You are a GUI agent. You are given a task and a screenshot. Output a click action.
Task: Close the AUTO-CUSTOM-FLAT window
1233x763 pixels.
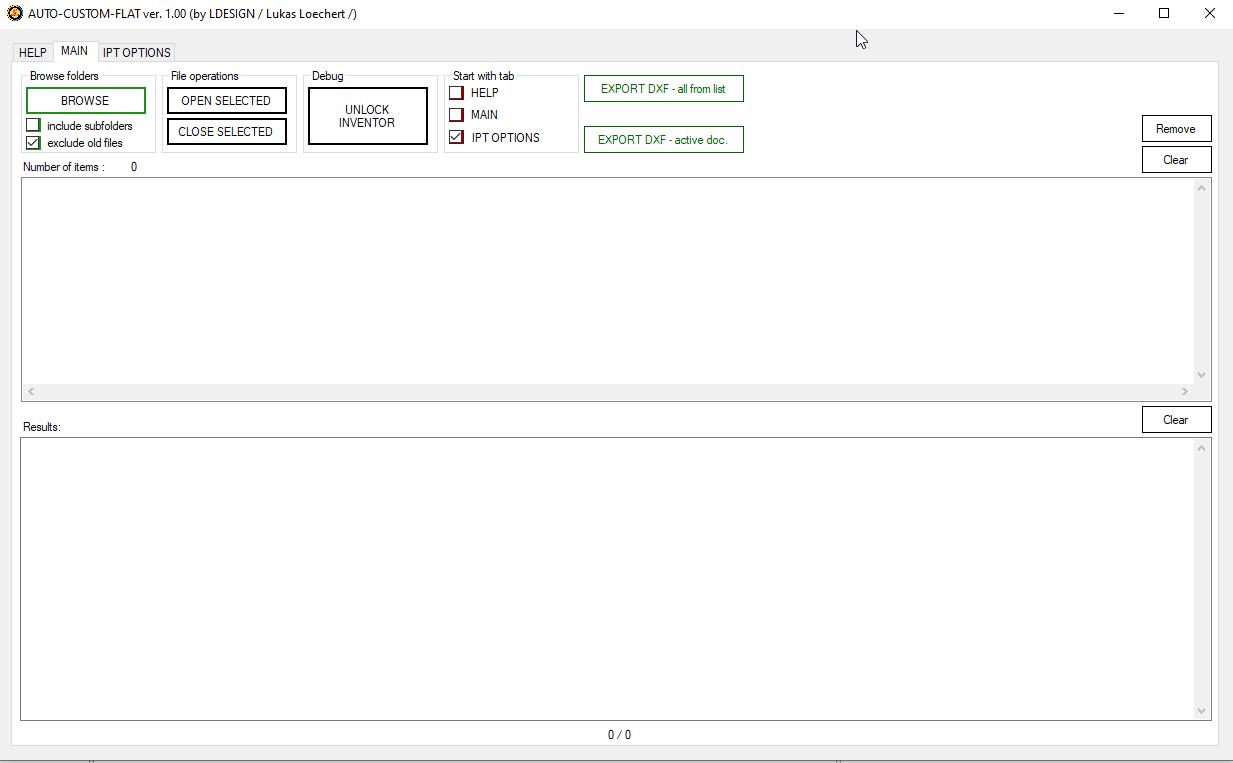1210,13
